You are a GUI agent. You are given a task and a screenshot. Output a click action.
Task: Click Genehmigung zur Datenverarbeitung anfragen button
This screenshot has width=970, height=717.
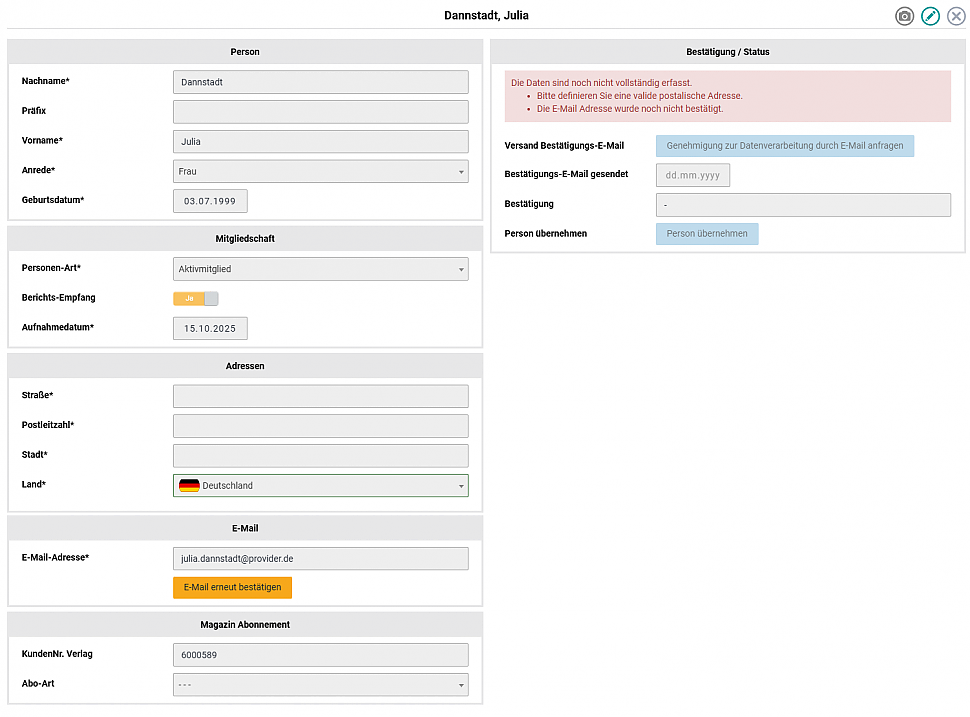[784, 146]
